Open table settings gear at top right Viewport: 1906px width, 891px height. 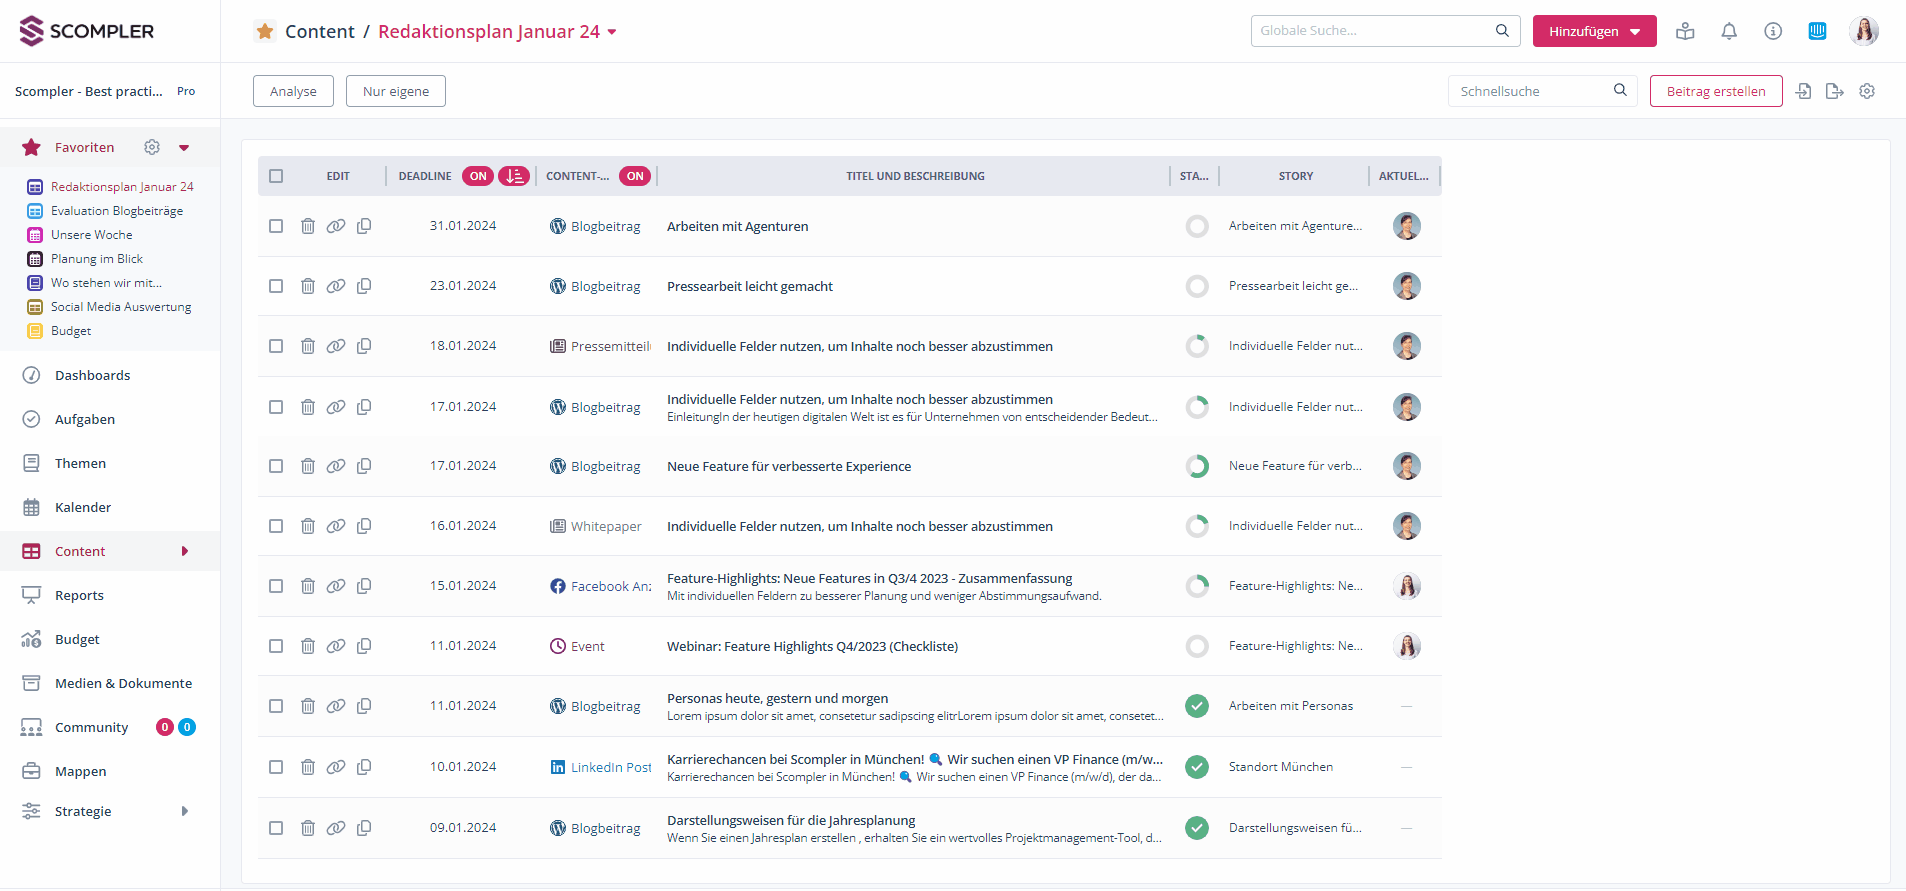pos(1867,91)
